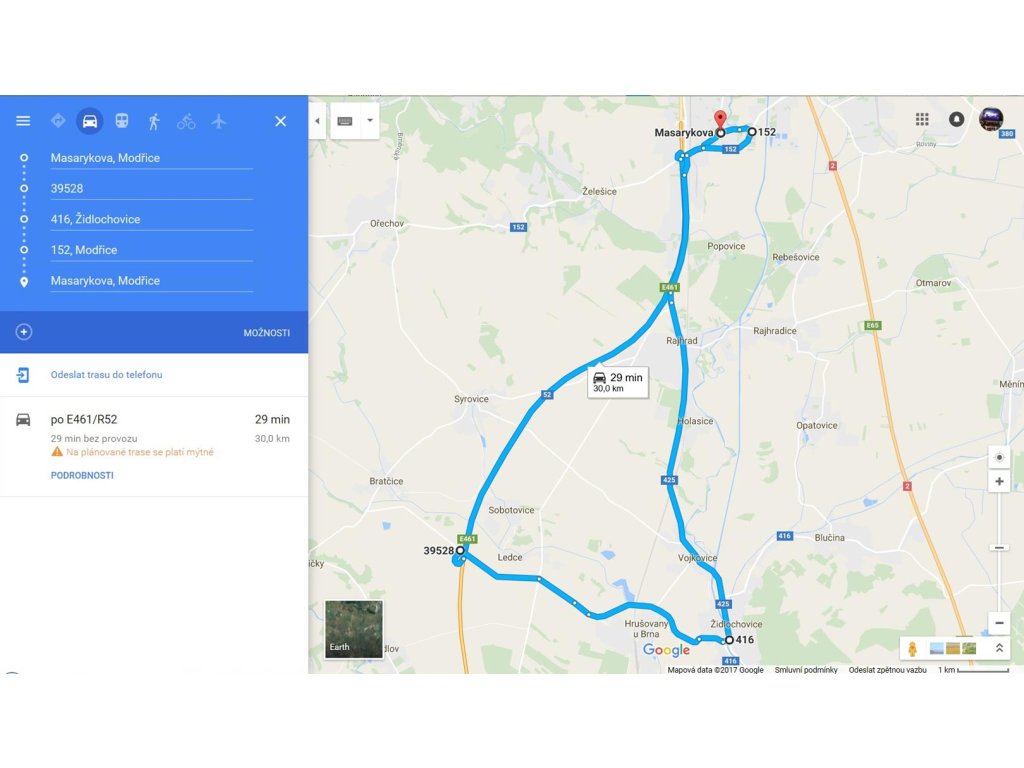Image resolution: width=1024 pixels, height=768 pixels.
Task: Open Google apps grid
Action: click(x=922, y=119)
